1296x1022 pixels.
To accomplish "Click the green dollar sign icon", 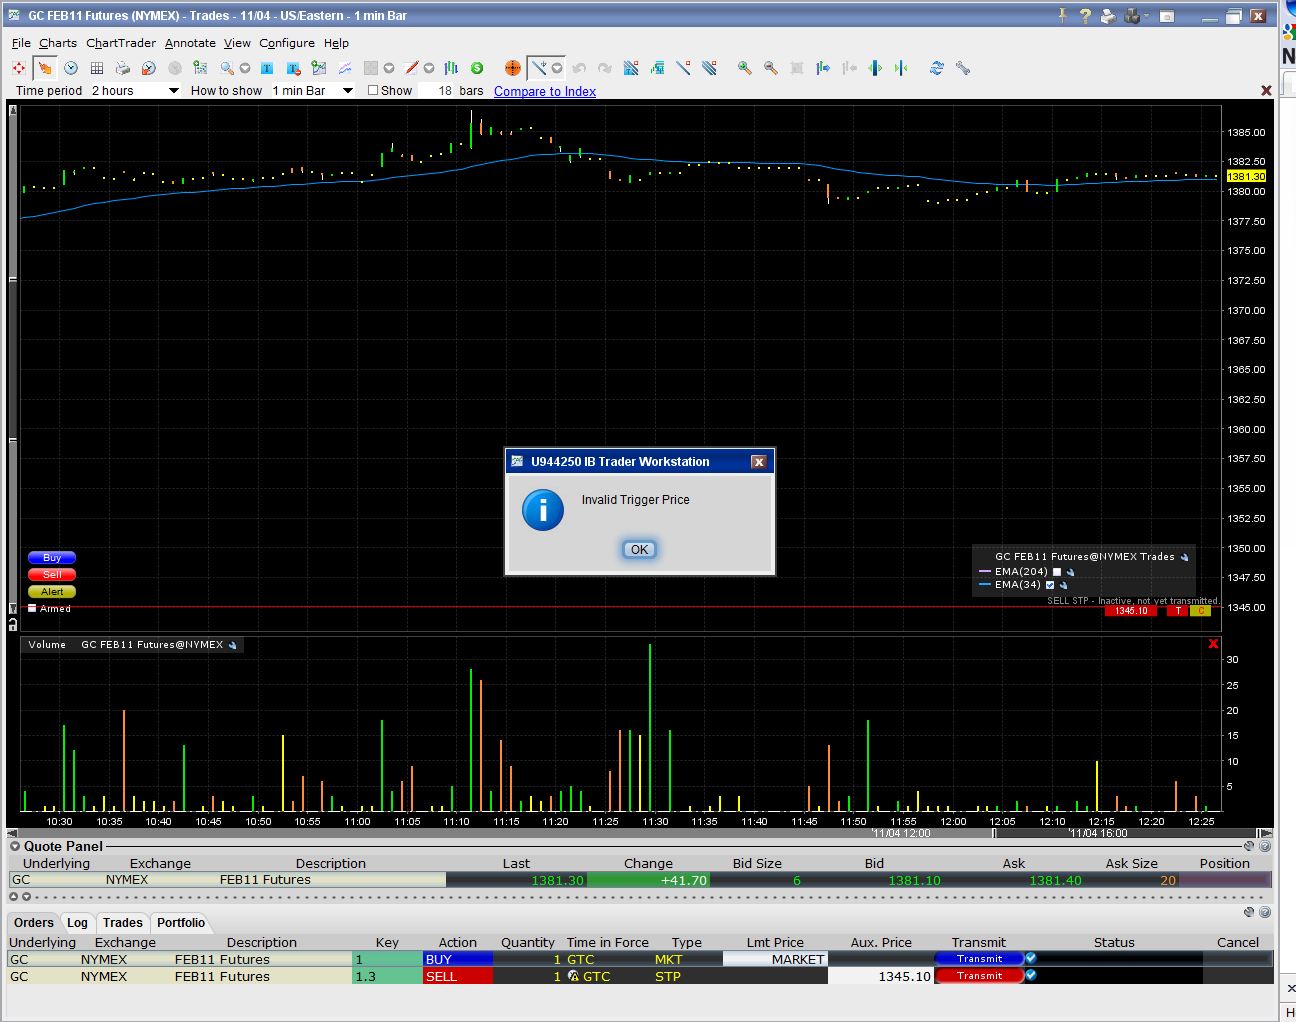I will 477,68.
